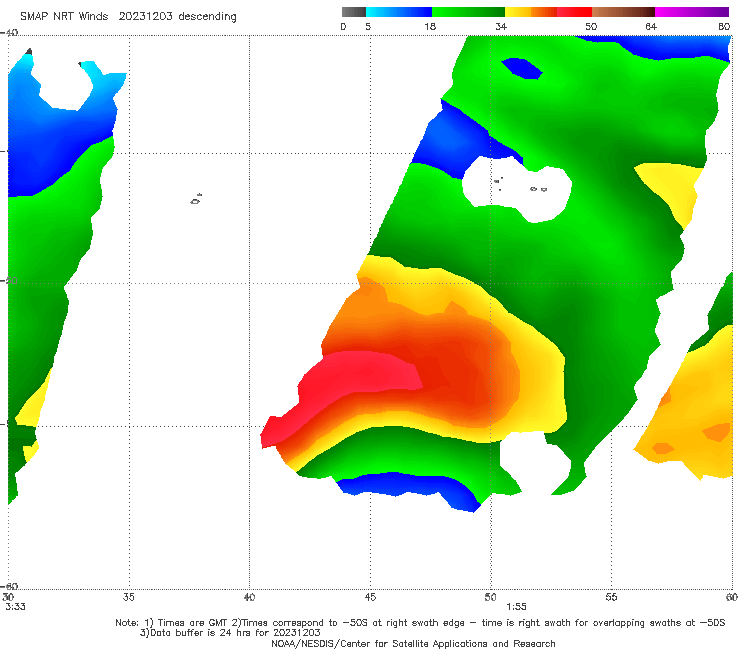Click the color bar label '64'

coord(651,26)
